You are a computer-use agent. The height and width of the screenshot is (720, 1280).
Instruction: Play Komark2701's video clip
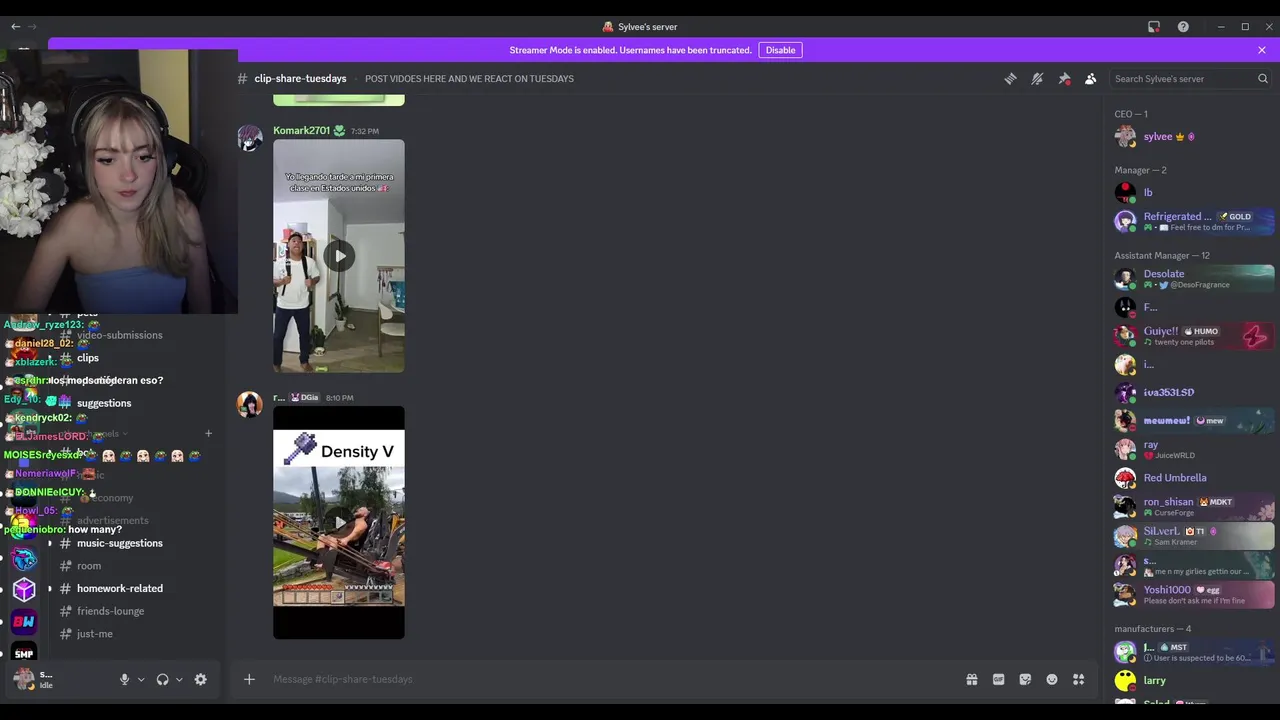pos(339,256)
